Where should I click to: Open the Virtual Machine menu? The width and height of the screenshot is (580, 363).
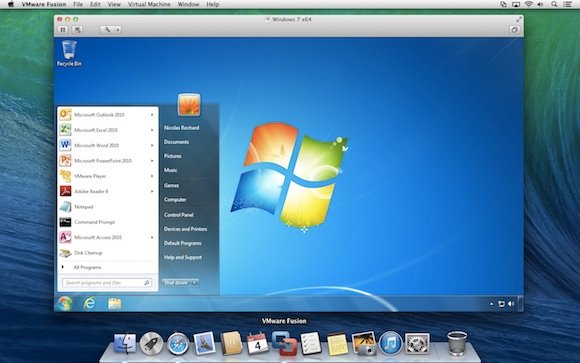click(x=149, y=4)
